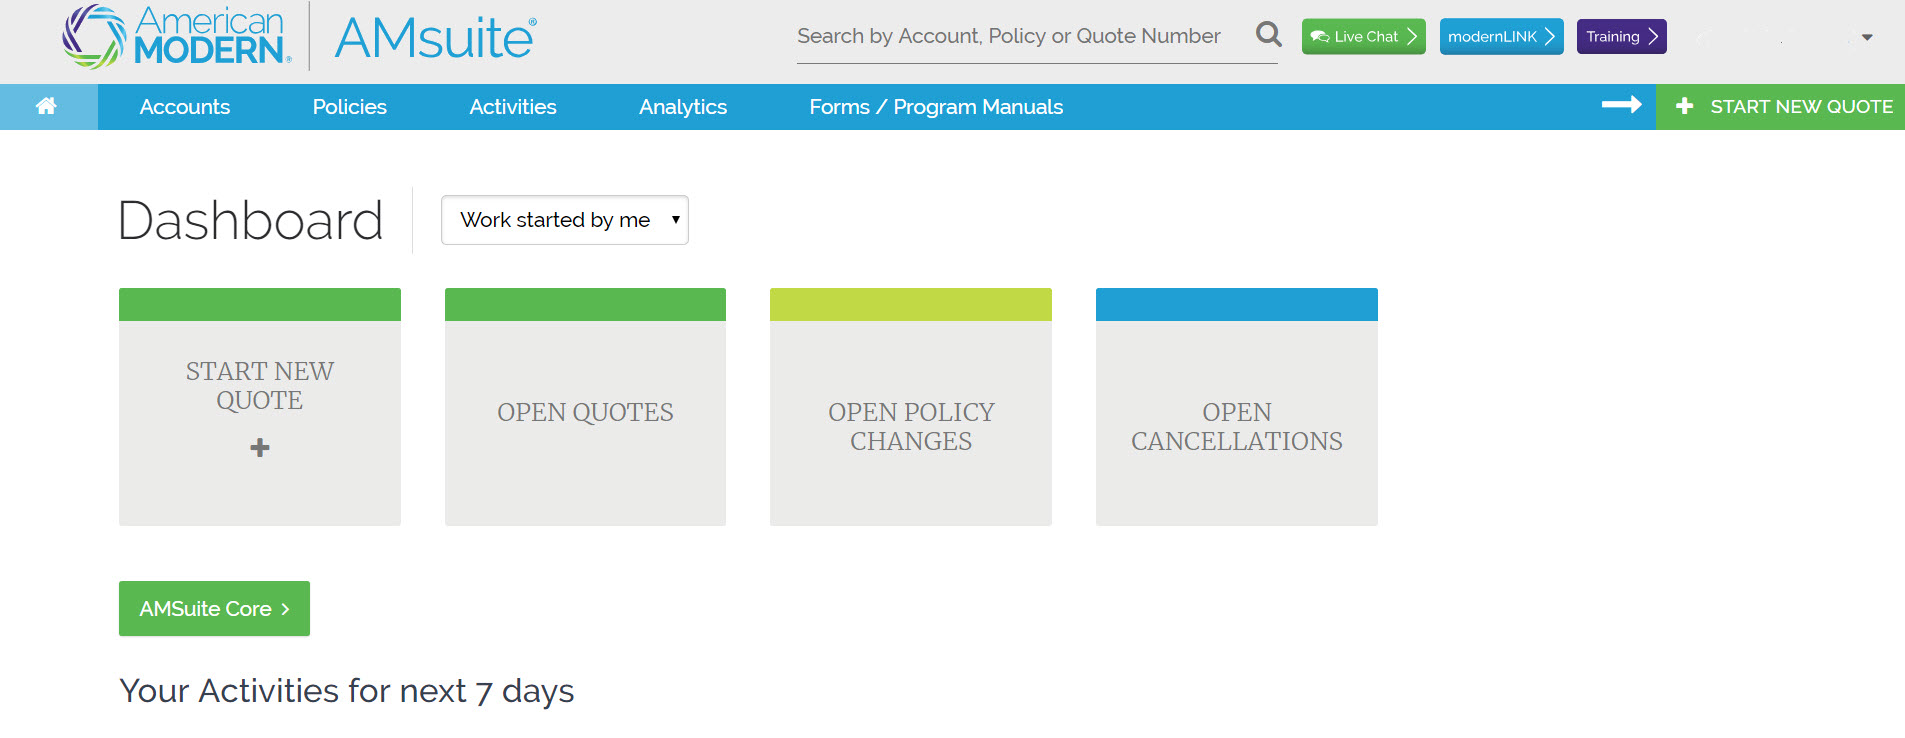1905x738 pixels.
Task: Open the Analytics menu
Action: 683,107
